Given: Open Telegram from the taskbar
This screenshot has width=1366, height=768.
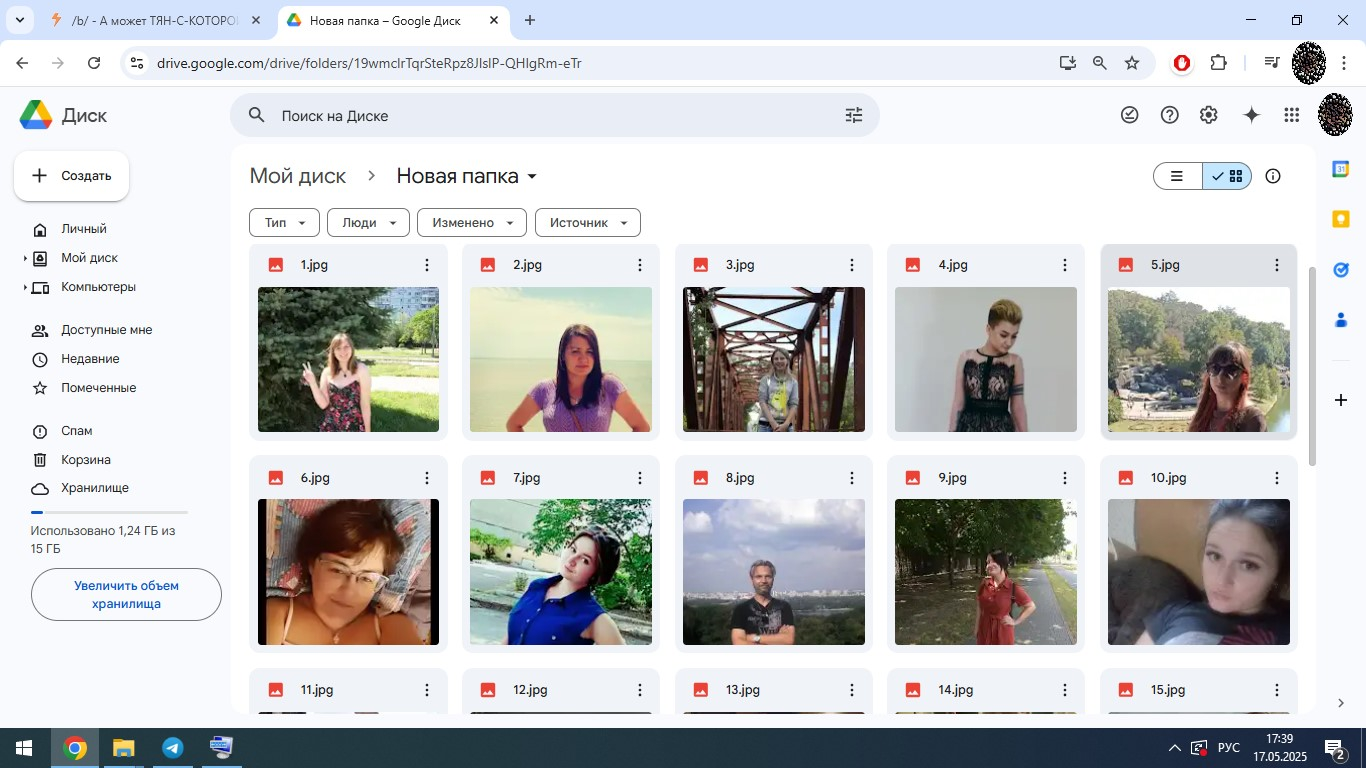Looking at the screenshot, I should pos(173,748).
